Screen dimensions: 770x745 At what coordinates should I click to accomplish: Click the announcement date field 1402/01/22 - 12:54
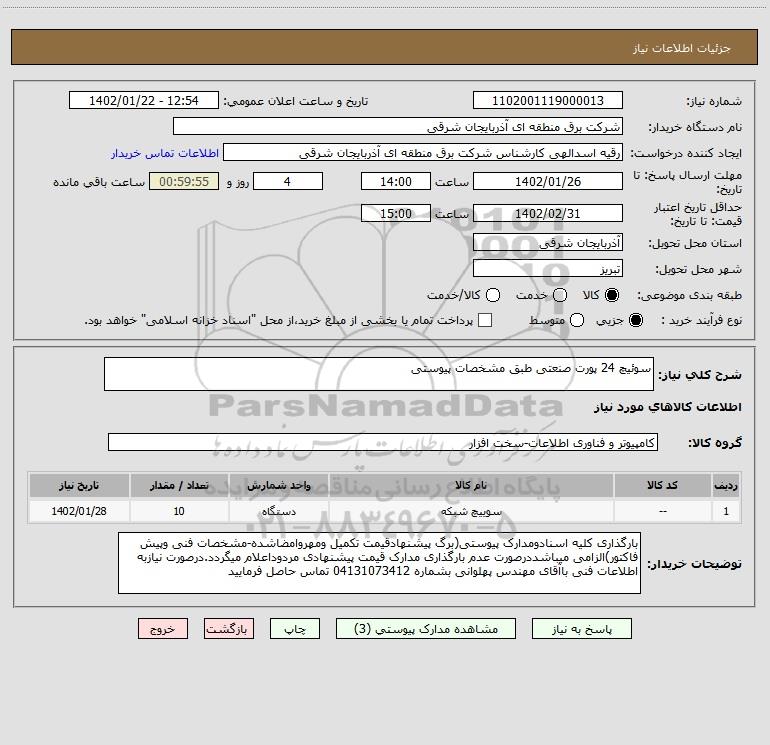coord(144,101)
